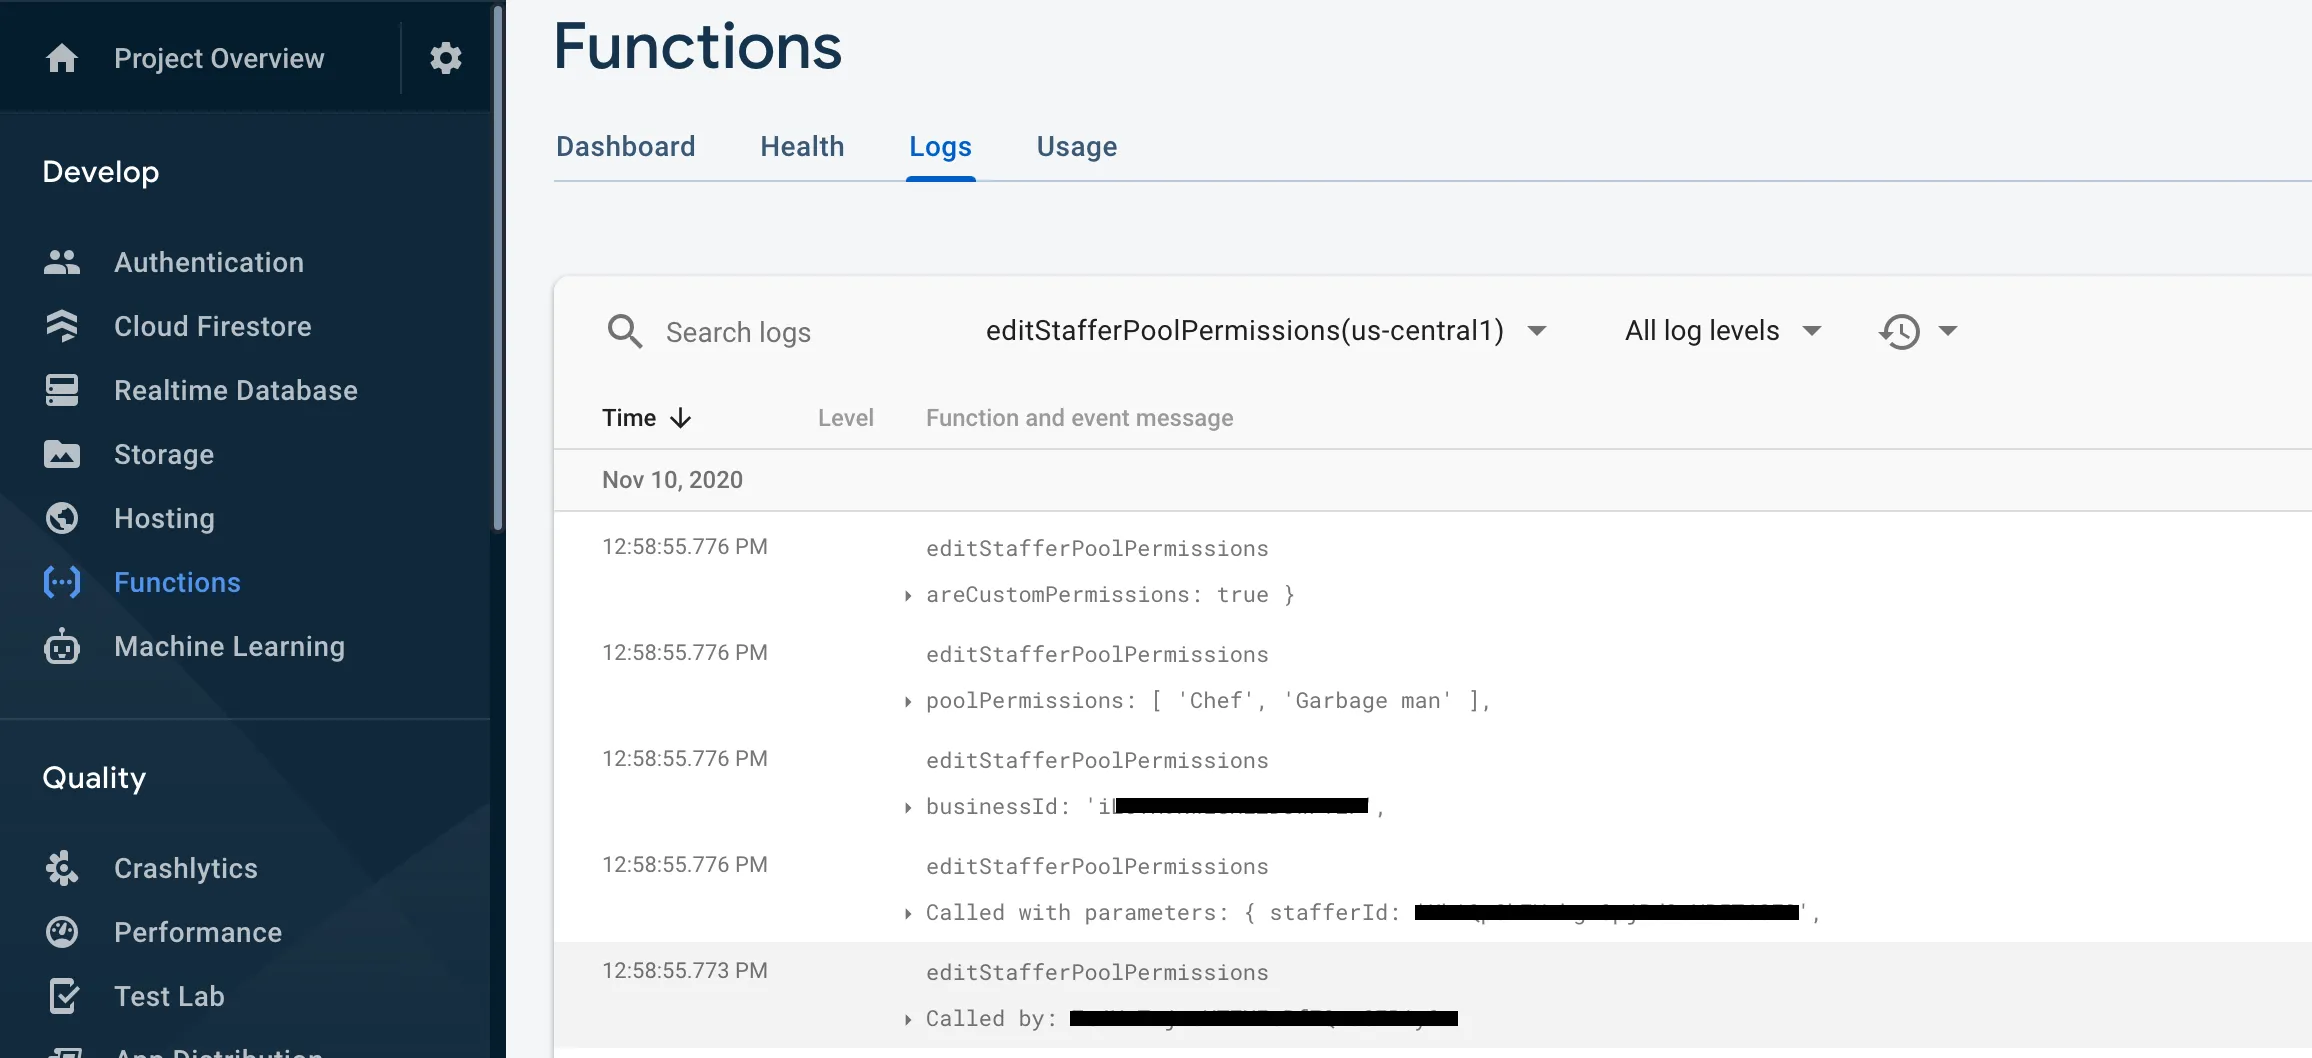Click the Search logs input field
2312x1058 pixels.
pos(738,333)
